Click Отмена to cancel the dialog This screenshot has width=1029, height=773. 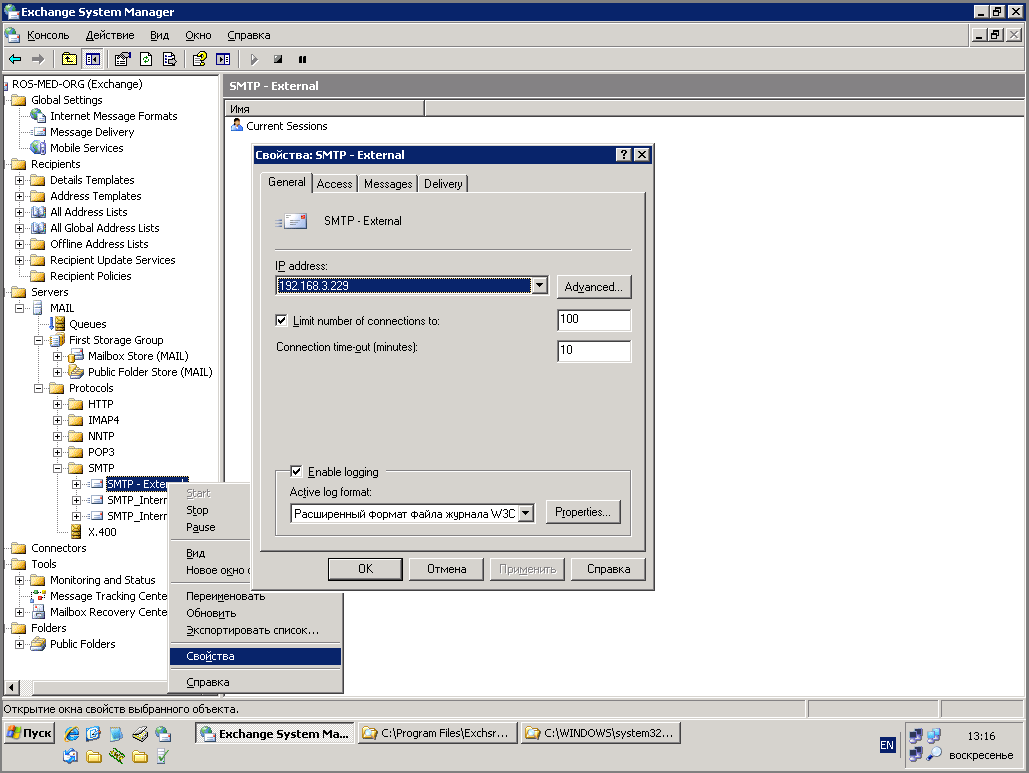click(446, 569)
